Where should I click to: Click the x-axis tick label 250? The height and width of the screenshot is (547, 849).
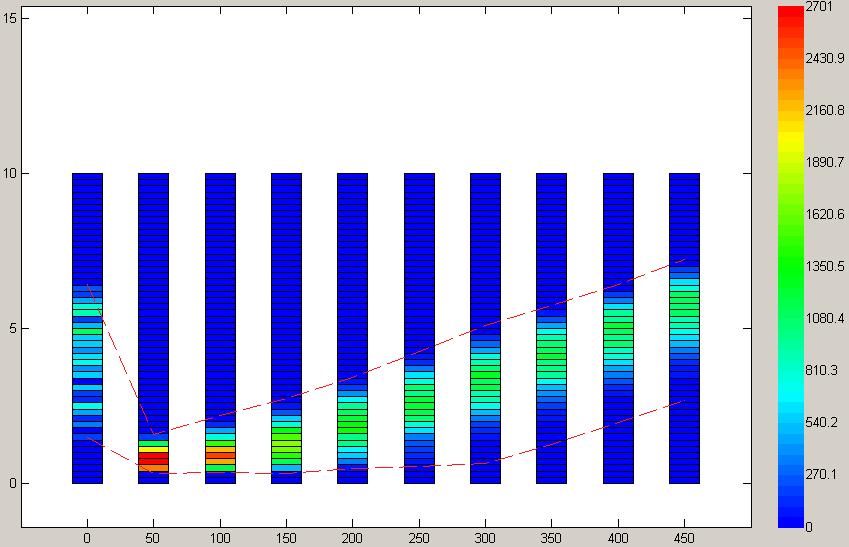[418, 537]
